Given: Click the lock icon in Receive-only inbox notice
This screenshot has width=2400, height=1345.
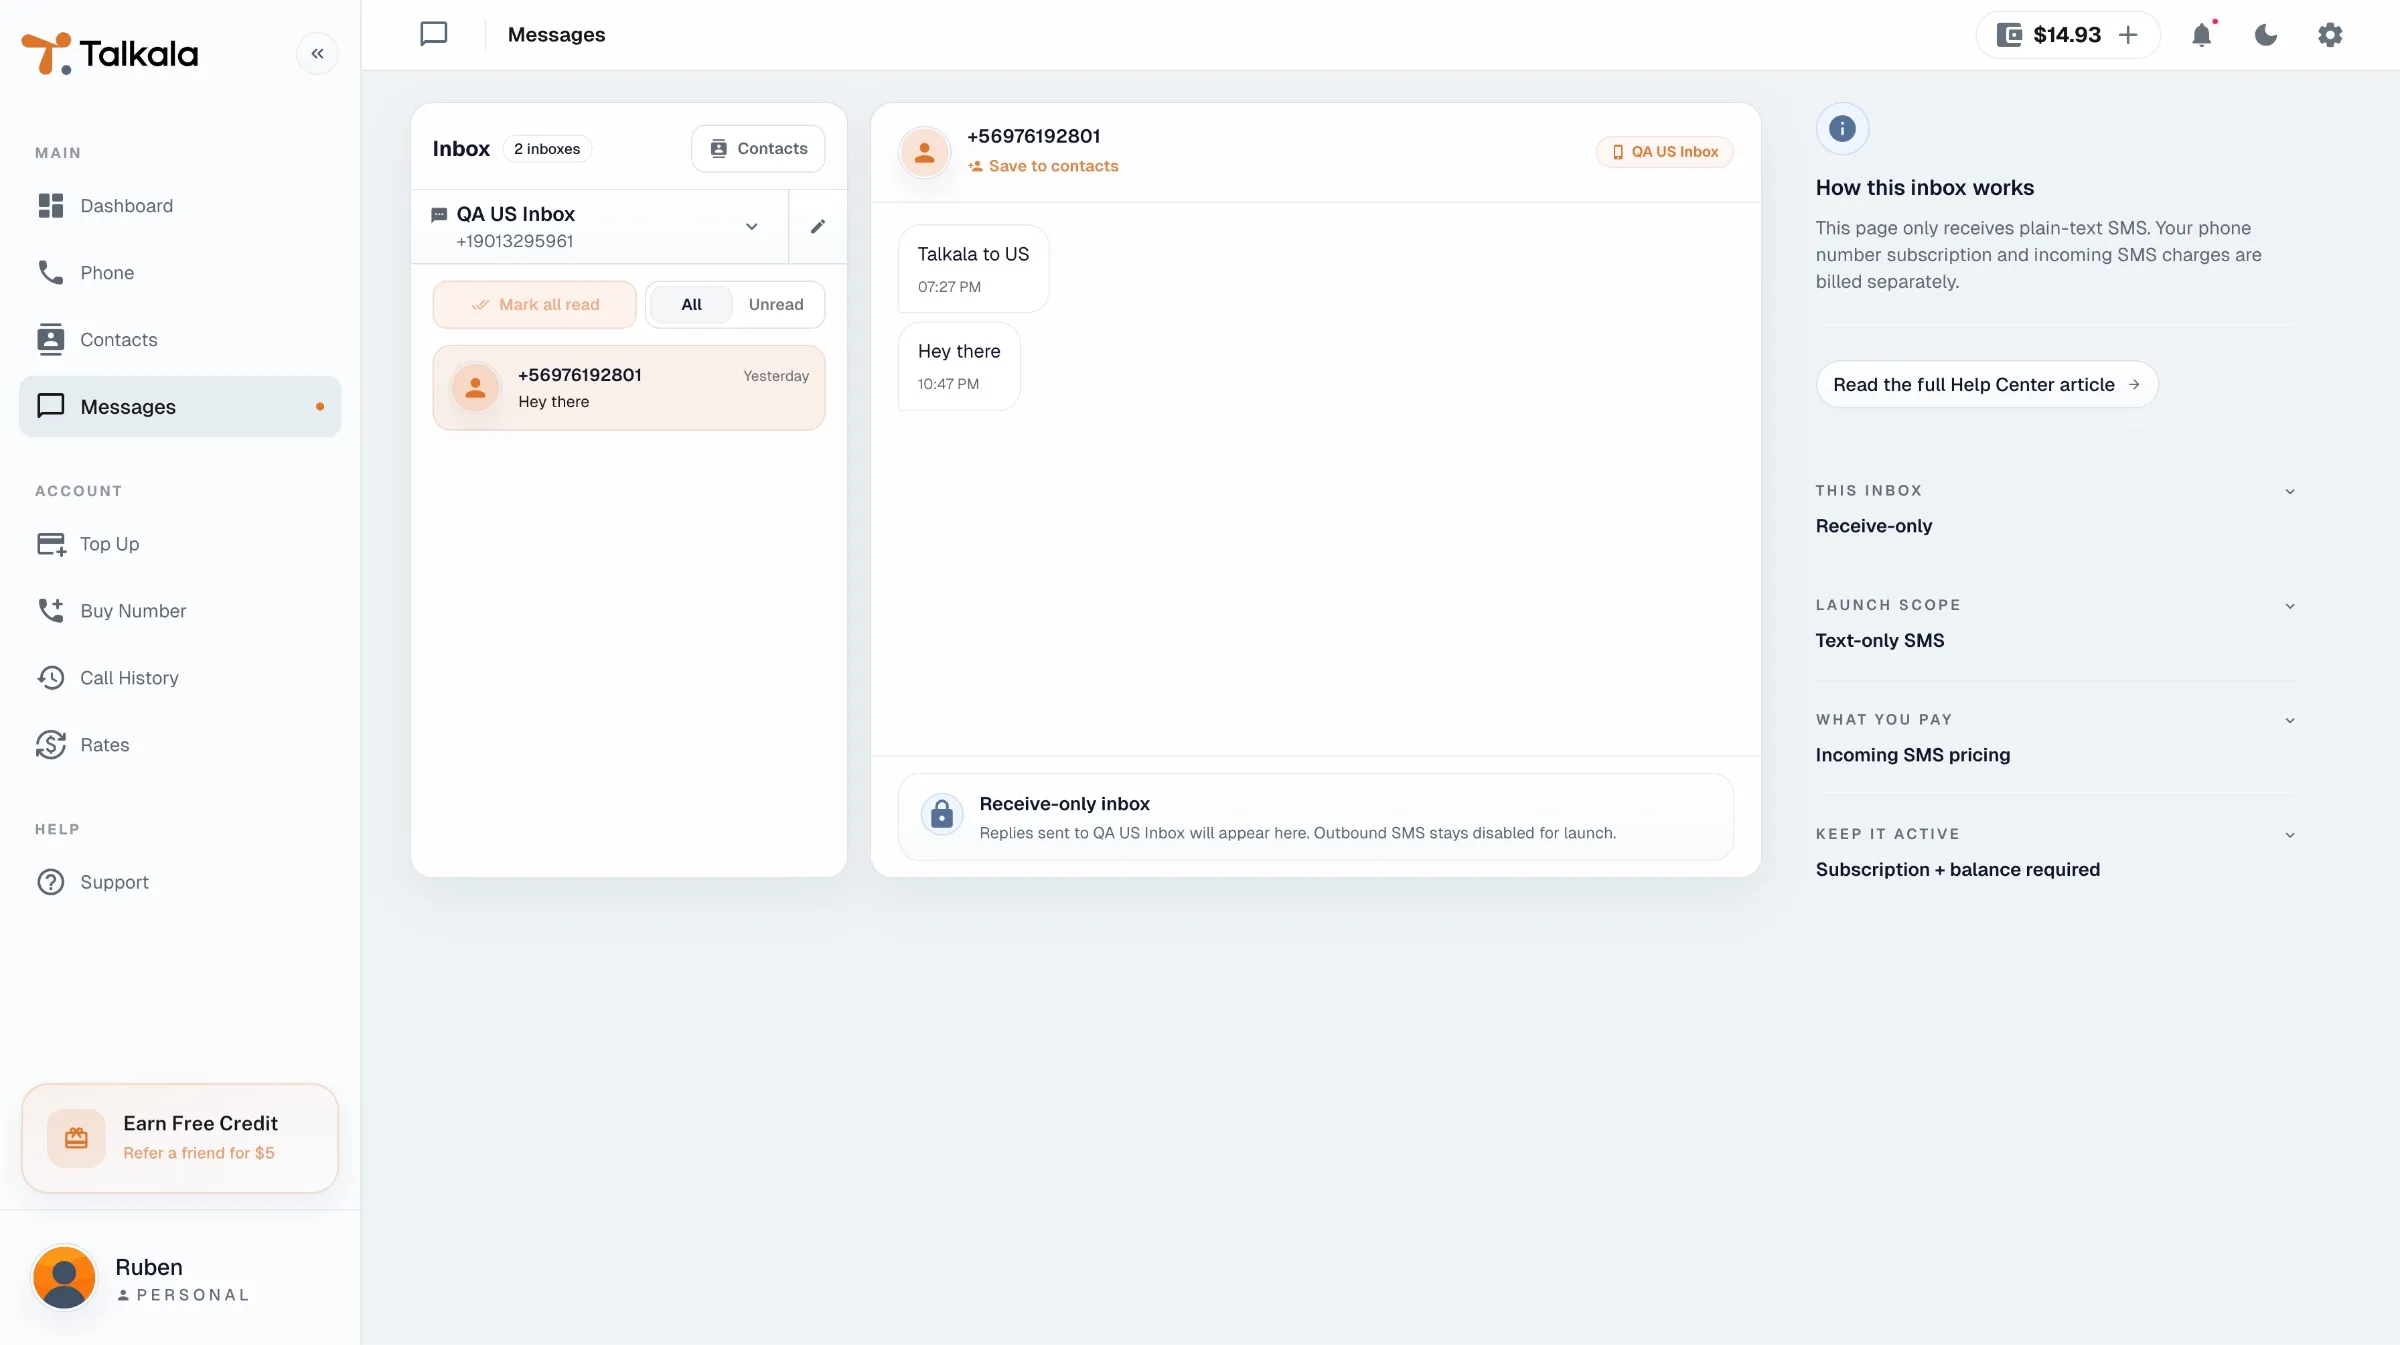Looking at the screenshot, I should click(942, 815).
